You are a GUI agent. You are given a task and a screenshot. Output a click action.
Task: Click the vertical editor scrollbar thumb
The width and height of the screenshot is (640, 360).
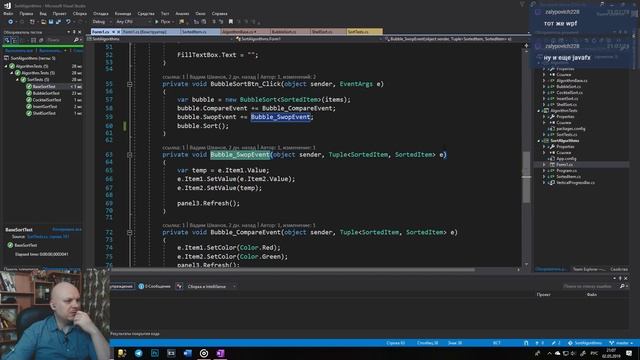[527, 177]
